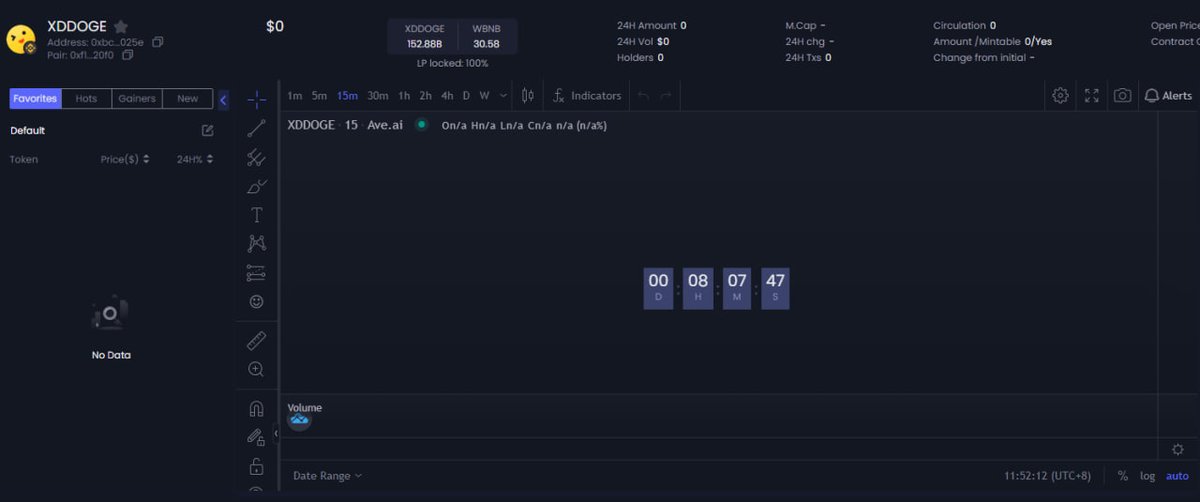Viewport: 1200px width, 502px height.
Task: Switch to Hots tab
Action: click(87, 98)
